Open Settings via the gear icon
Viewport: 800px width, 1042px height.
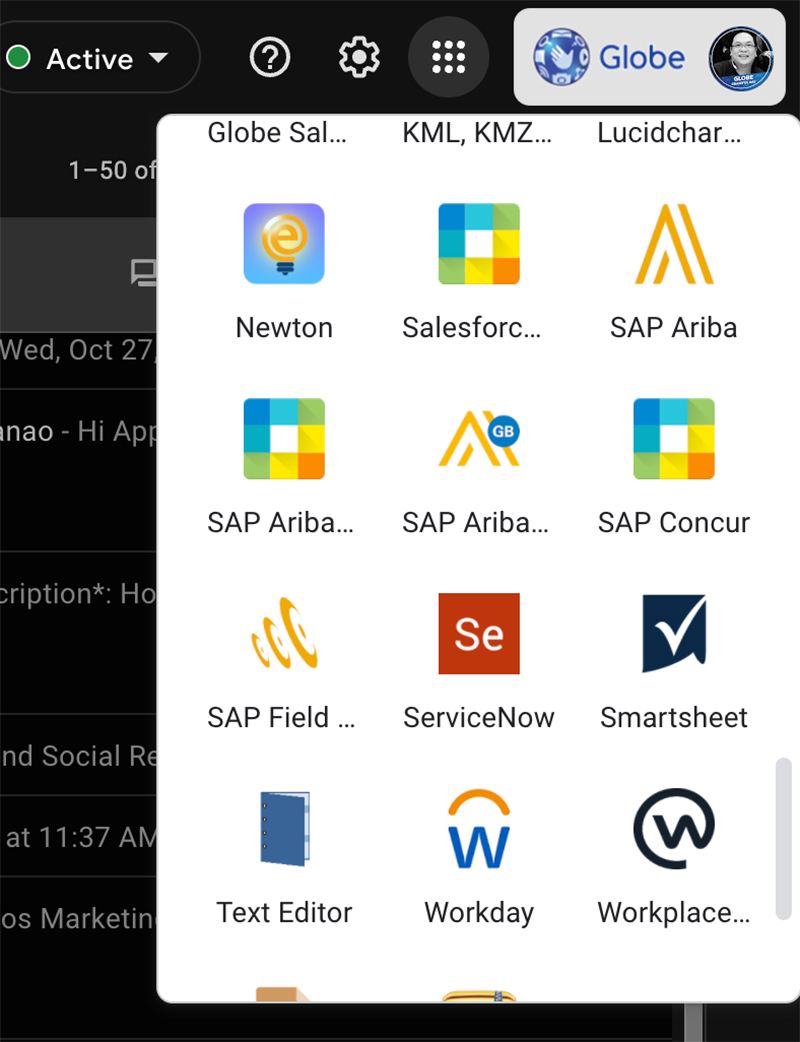[359, 57]
